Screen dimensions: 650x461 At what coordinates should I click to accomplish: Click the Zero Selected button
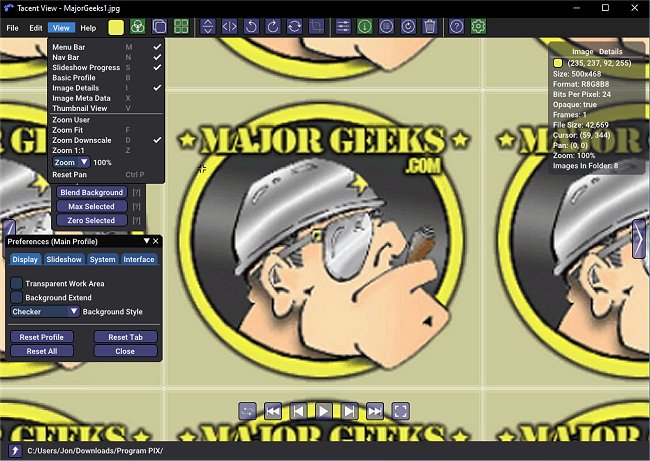[92, 220]
